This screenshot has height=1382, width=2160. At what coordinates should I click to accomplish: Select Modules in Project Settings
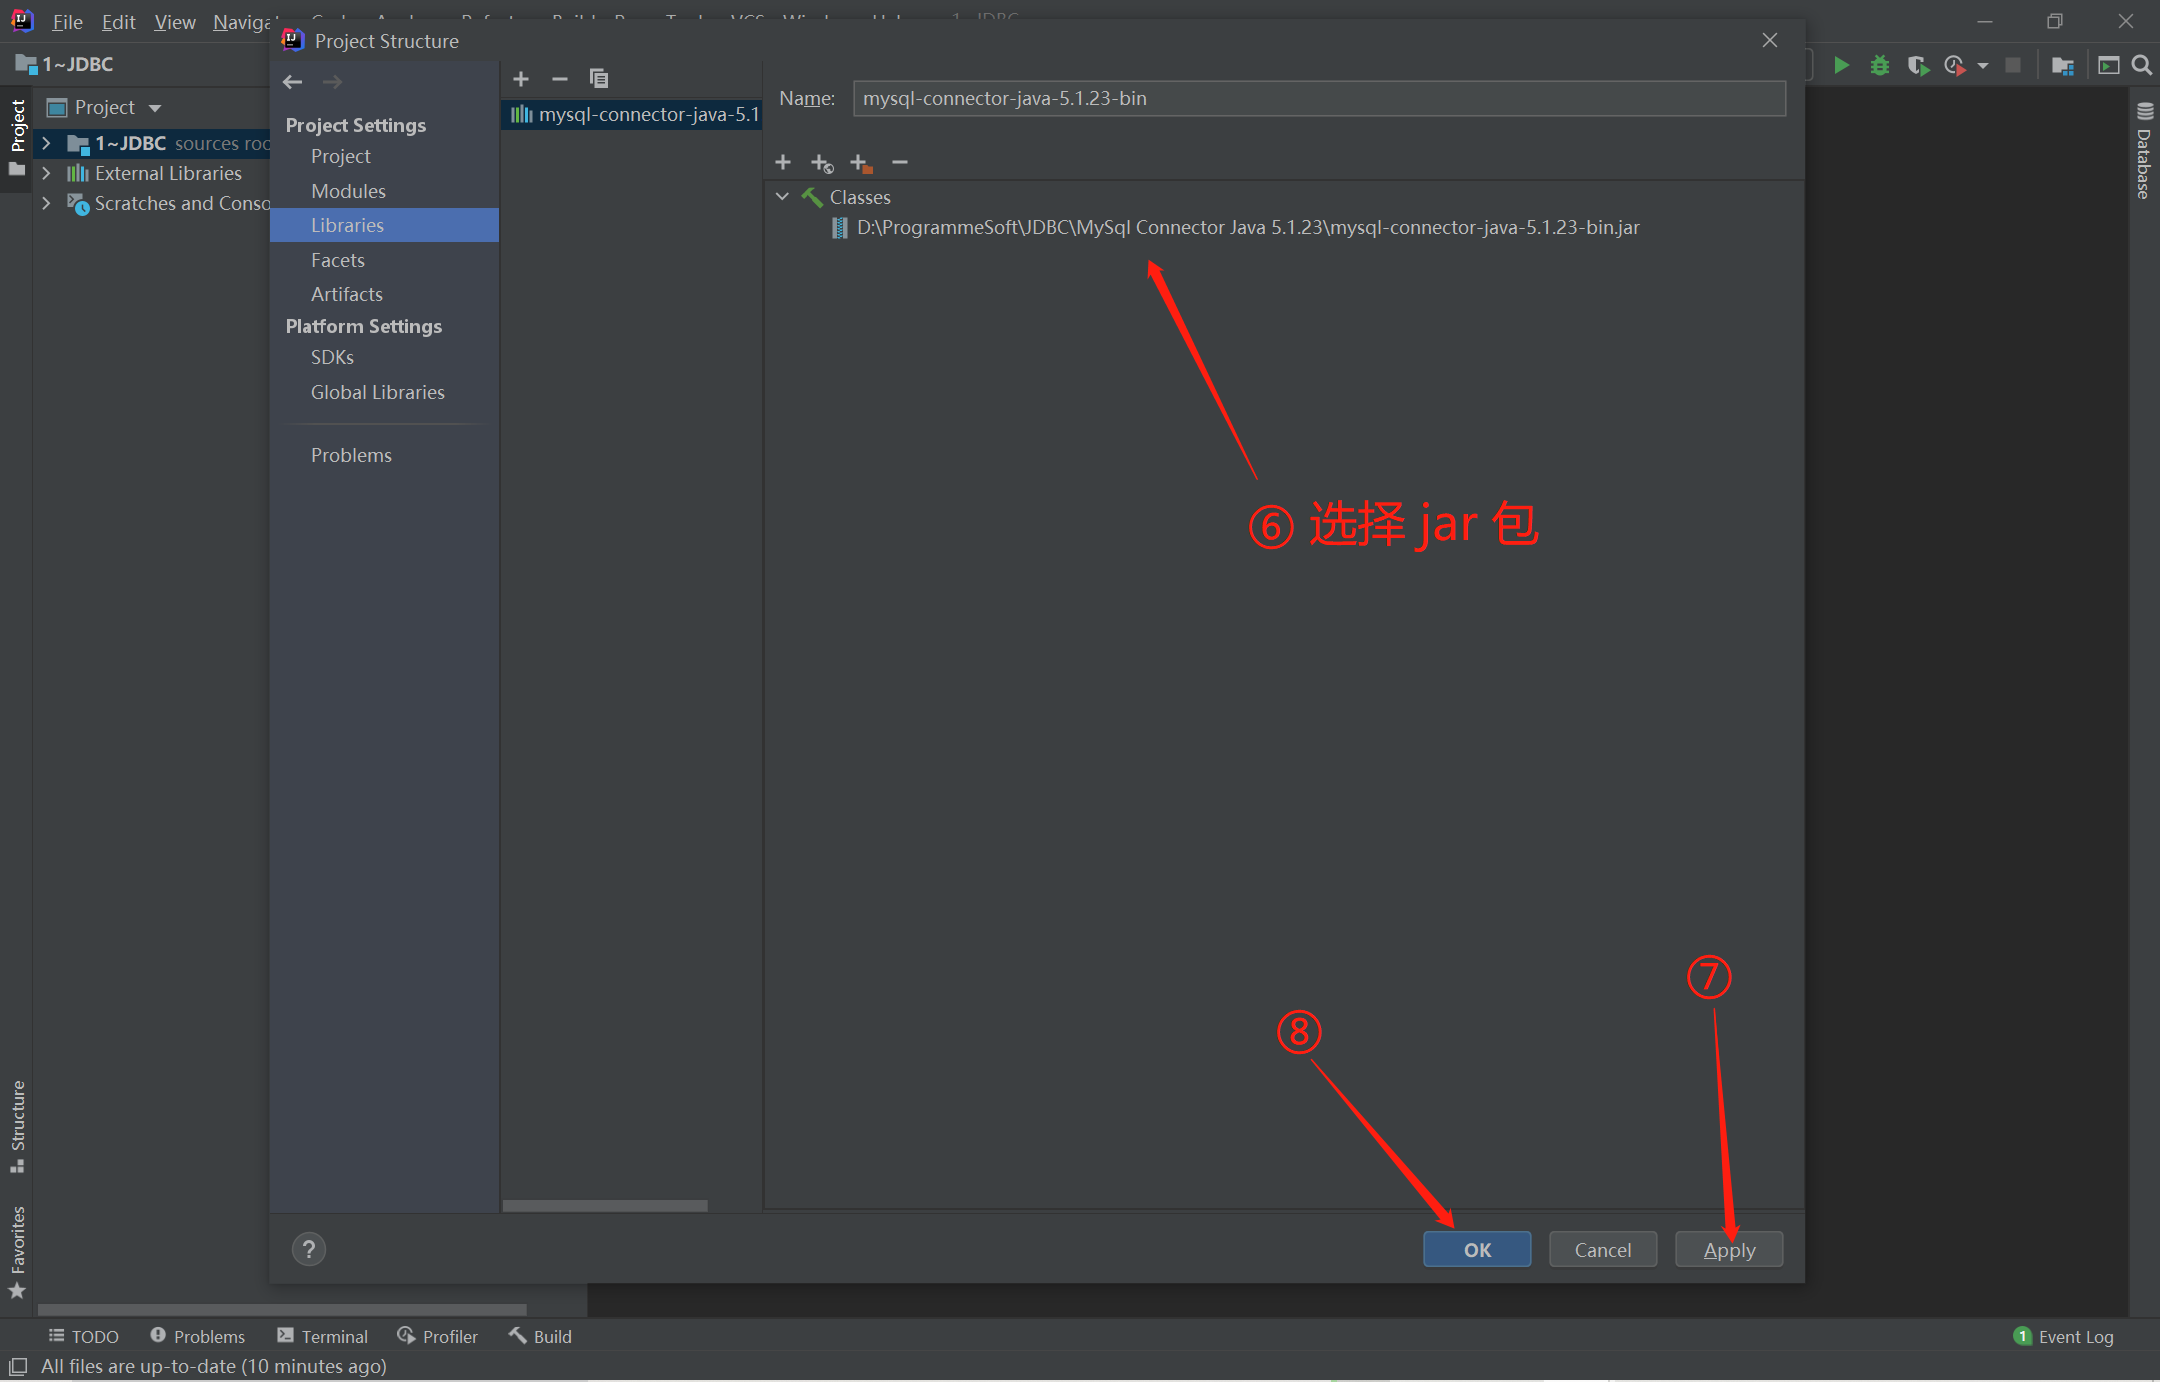(x=348, y=191)
